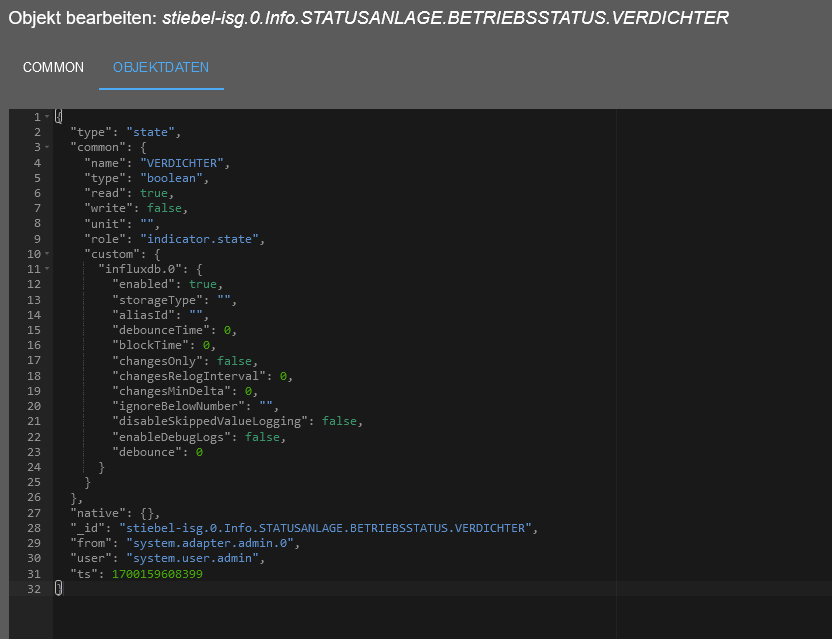Collapse the root object fold arrow on line 1
832x639 pixels.
point(46,117)
